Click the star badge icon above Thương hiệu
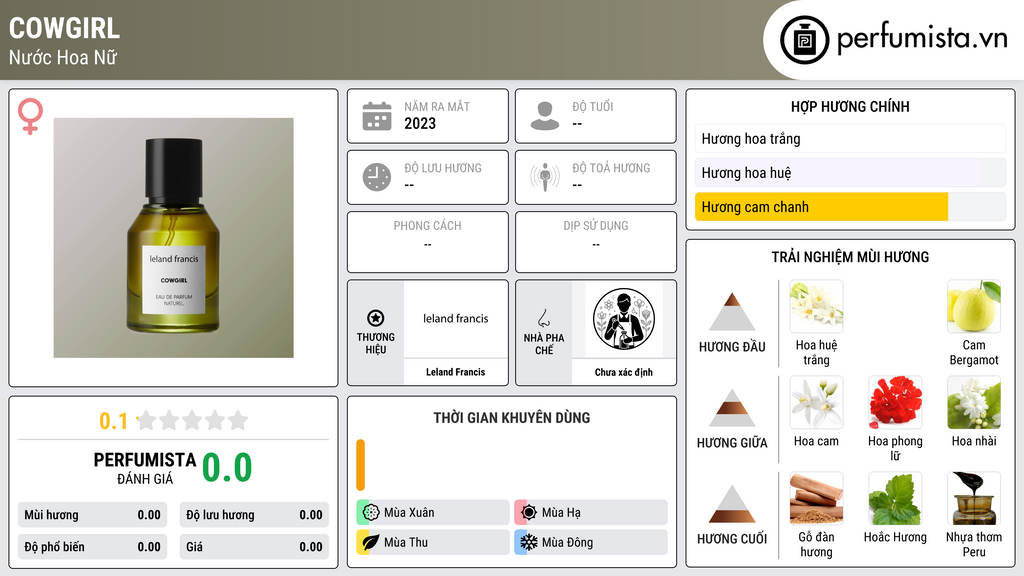Screen dimensions: 1024x576 point(376,318)
